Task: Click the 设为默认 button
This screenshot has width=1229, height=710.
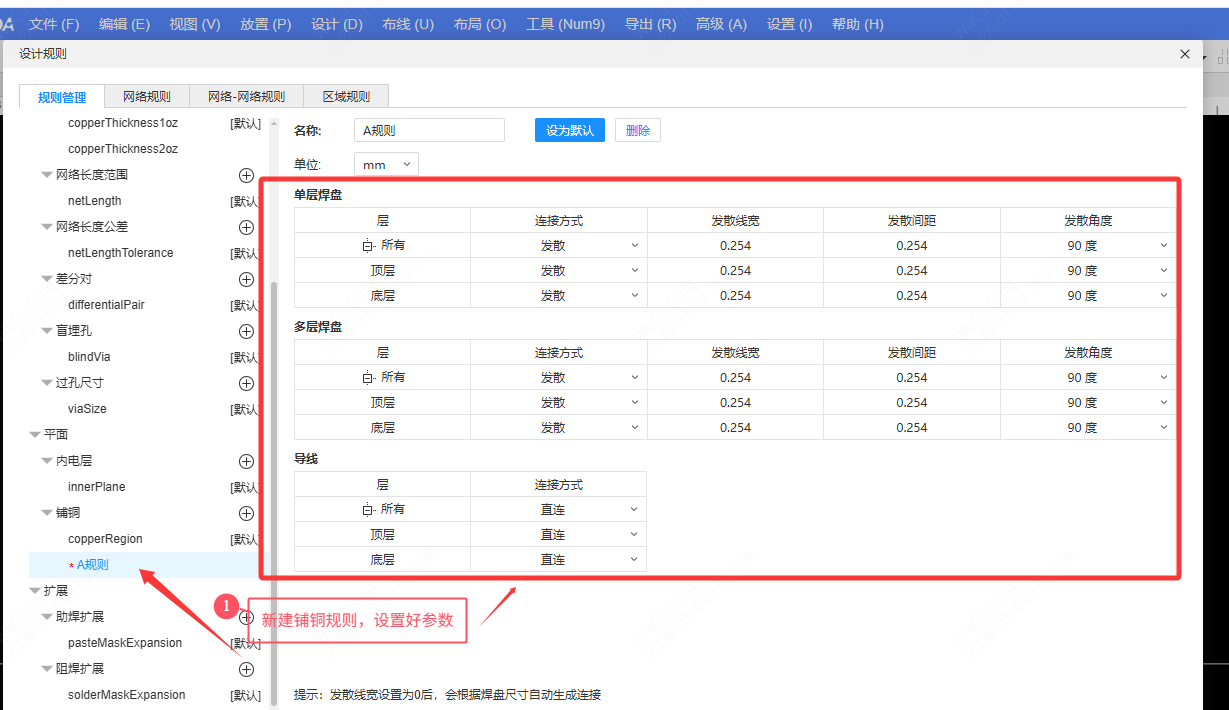Action: point(569,129)
